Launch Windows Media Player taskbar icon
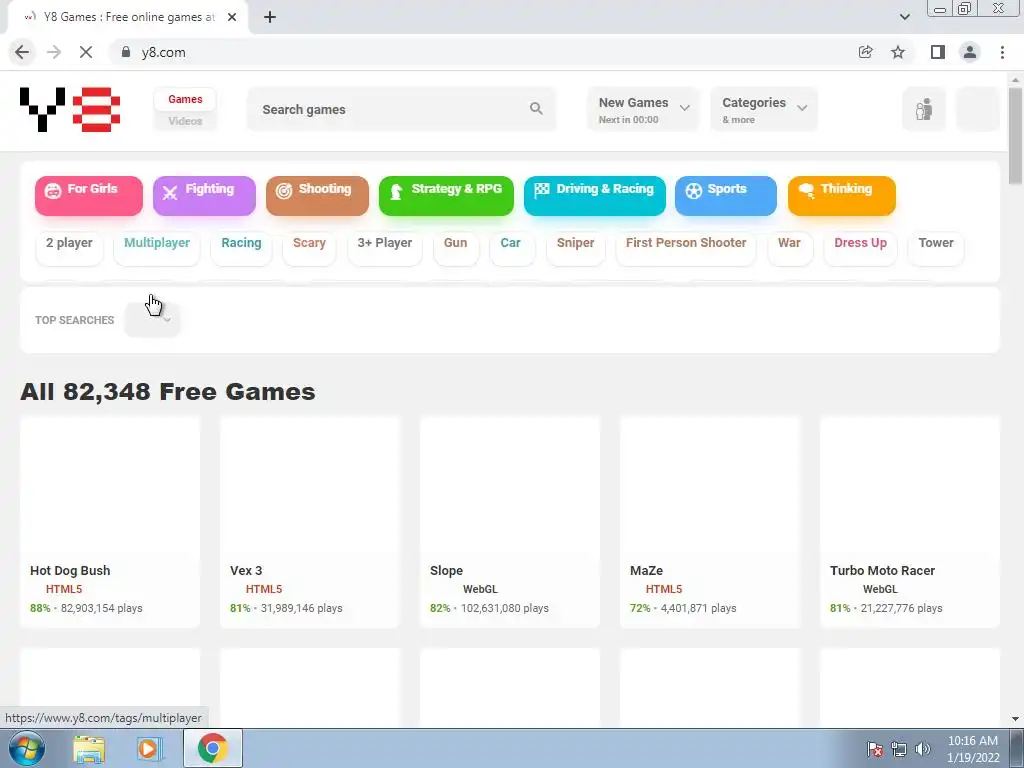The width and height of the screenshot is (1024, 768). (x=150, y=748)
